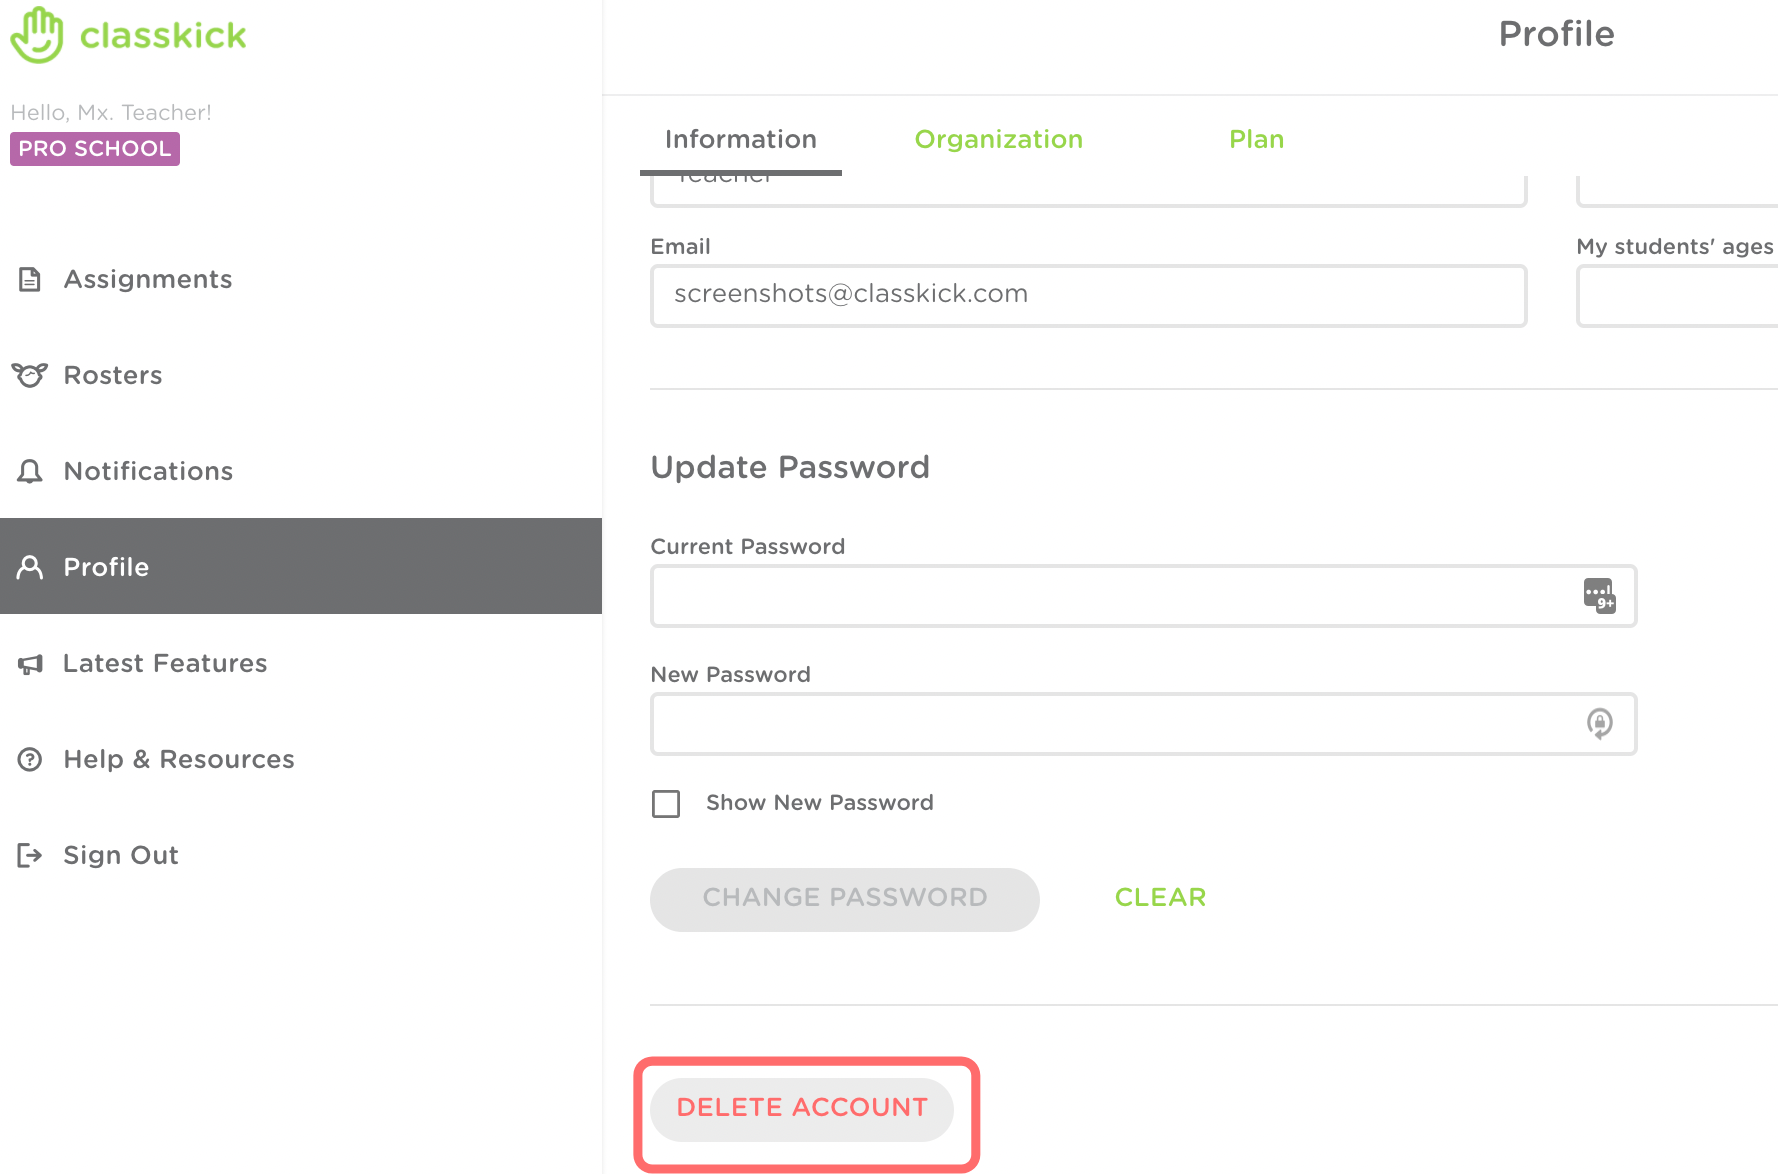Open the My students' ages field

(1676, 296)
